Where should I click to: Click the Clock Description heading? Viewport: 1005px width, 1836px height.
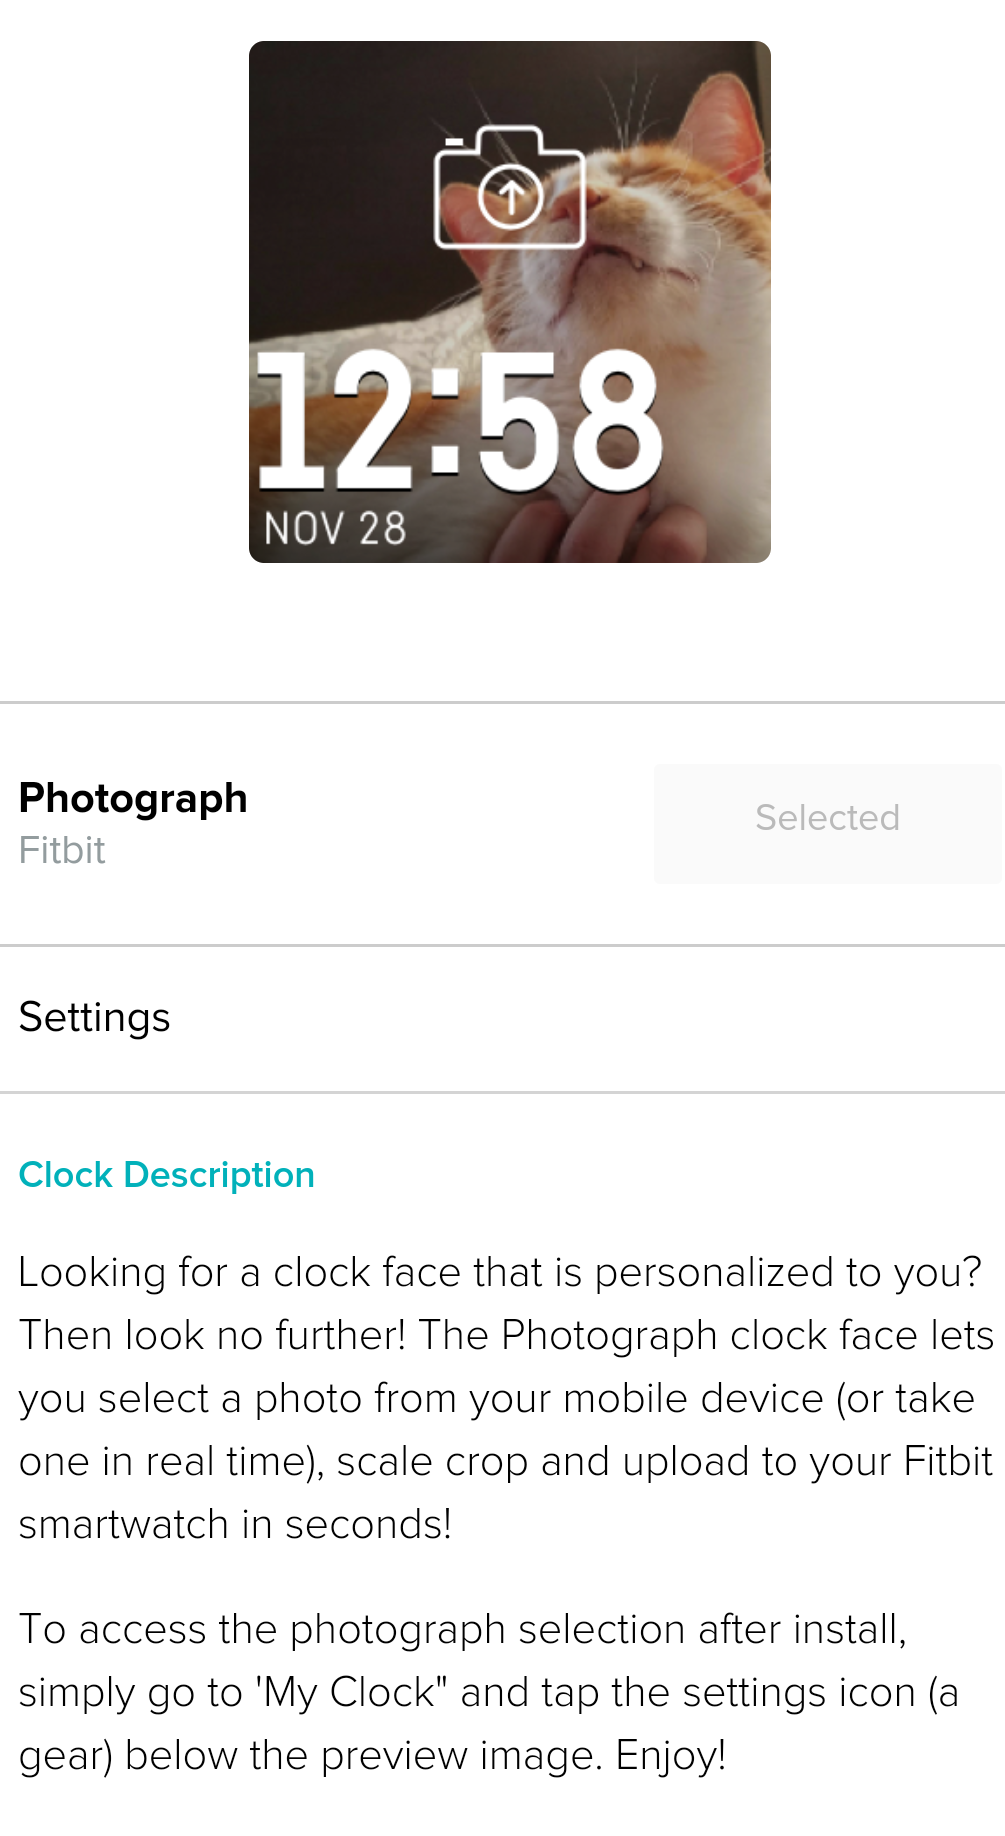(167, 1175)
